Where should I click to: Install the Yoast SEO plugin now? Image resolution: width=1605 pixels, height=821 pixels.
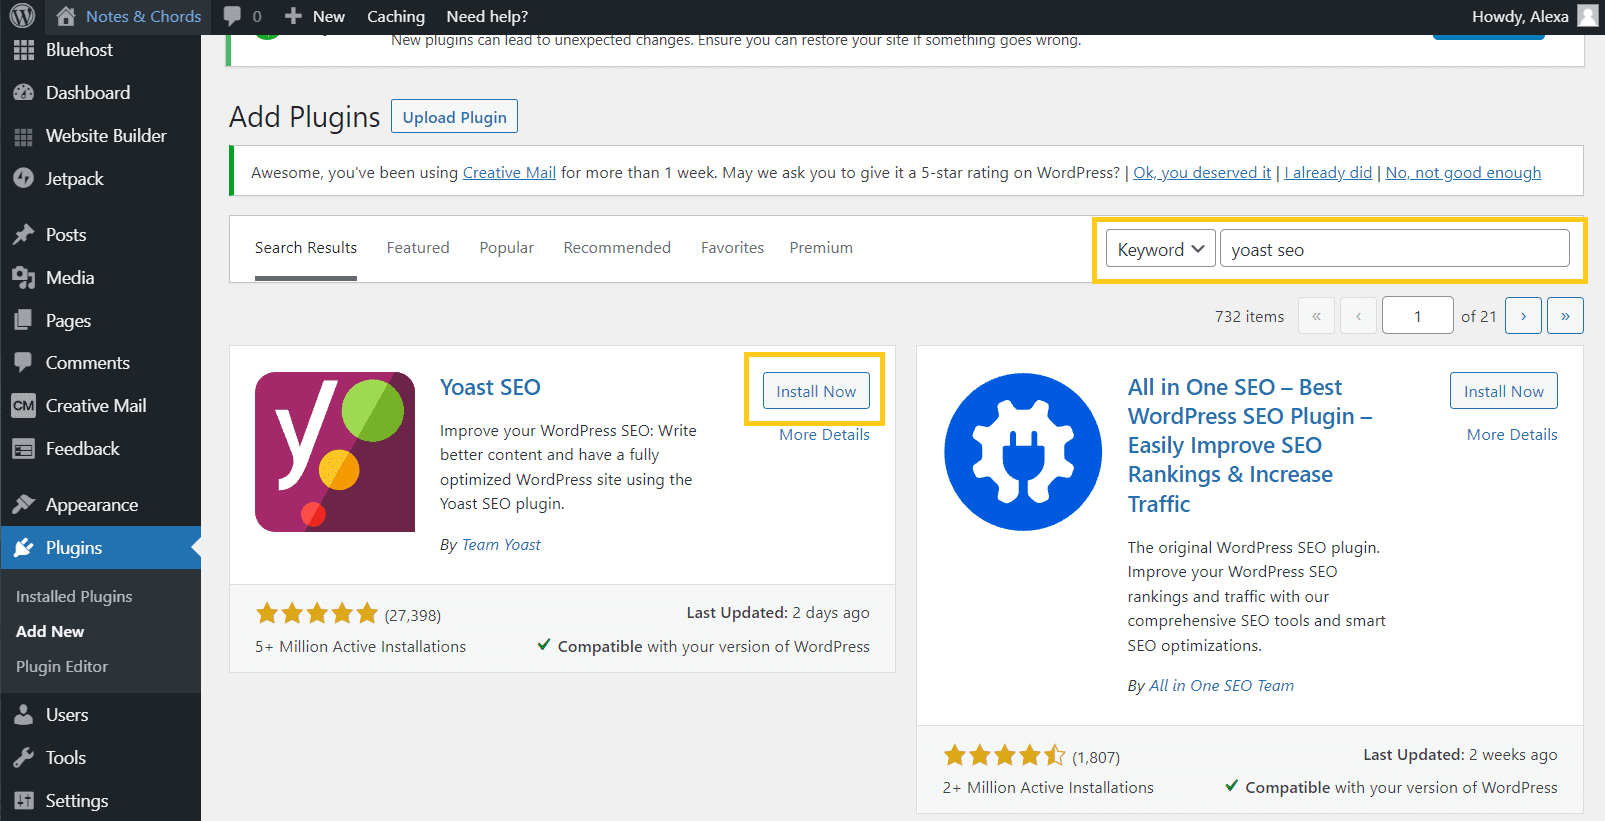pyautogui.click(x=816, y=391)
